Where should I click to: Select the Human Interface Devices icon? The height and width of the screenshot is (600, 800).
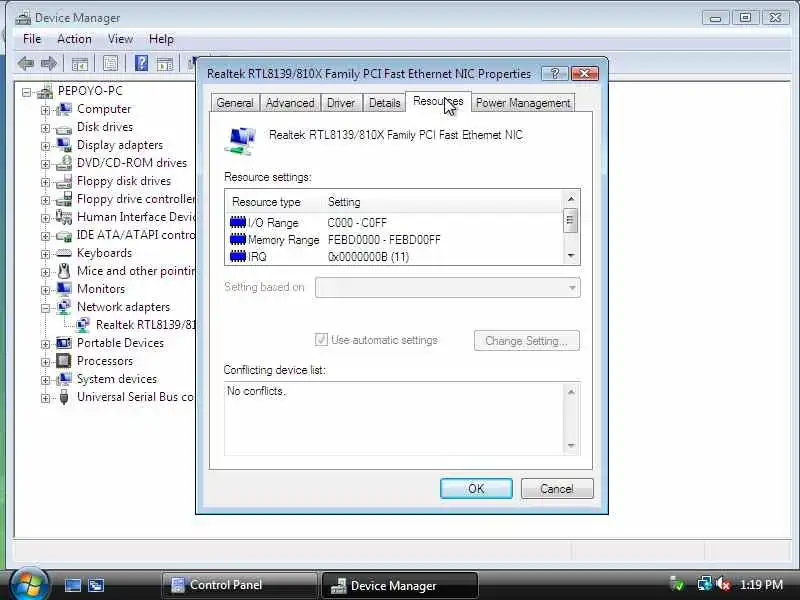click(64, 217)
